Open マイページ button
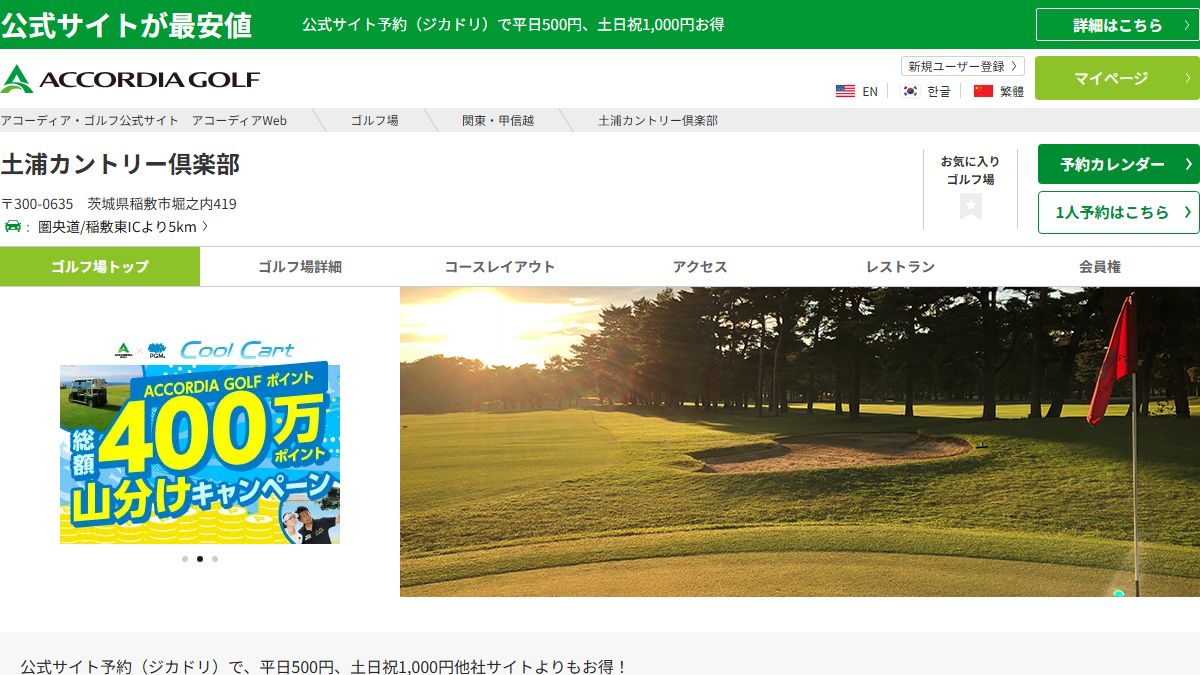The width and height of the screenshot is (1200, 675). [1117, 78]
